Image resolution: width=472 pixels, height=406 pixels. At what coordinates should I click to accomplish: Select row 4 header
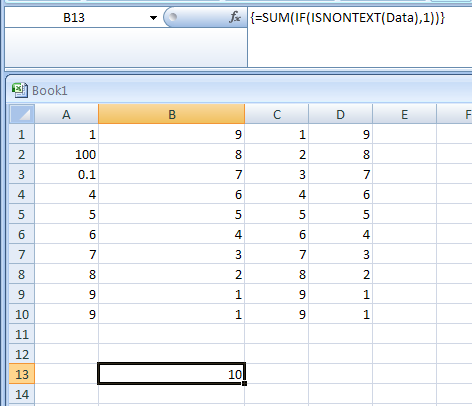(x=22, y=194)
